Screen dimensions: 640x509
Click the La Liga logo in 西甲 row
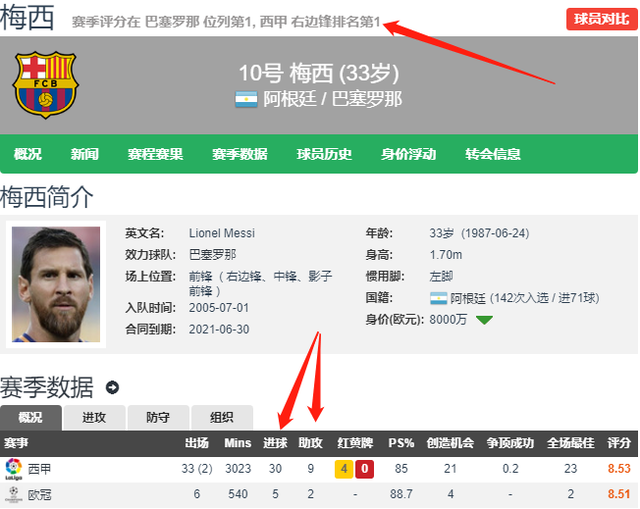(x=13, y=469)
